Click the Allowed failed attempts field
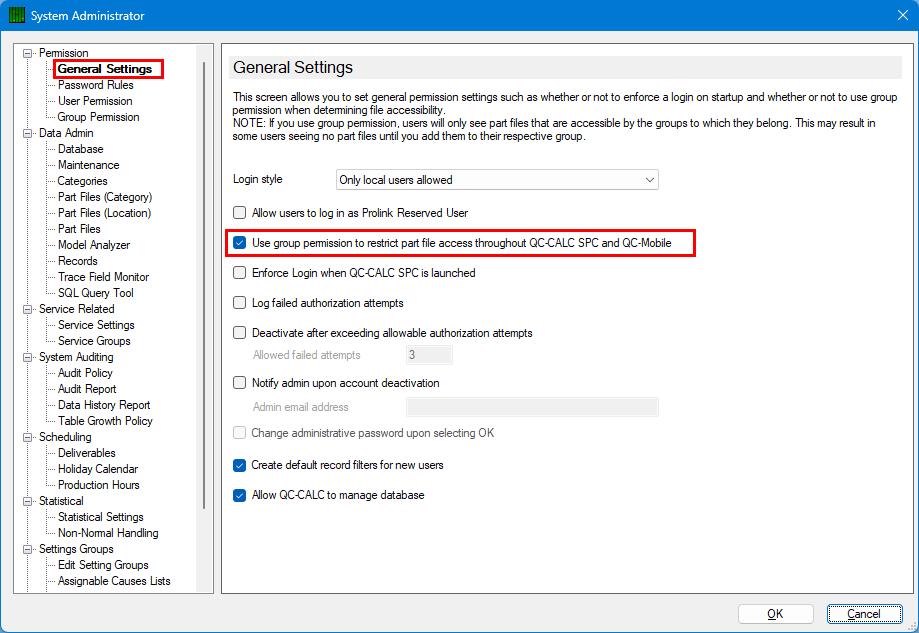Viewport: 919px width, 633px height. [429, 355]
